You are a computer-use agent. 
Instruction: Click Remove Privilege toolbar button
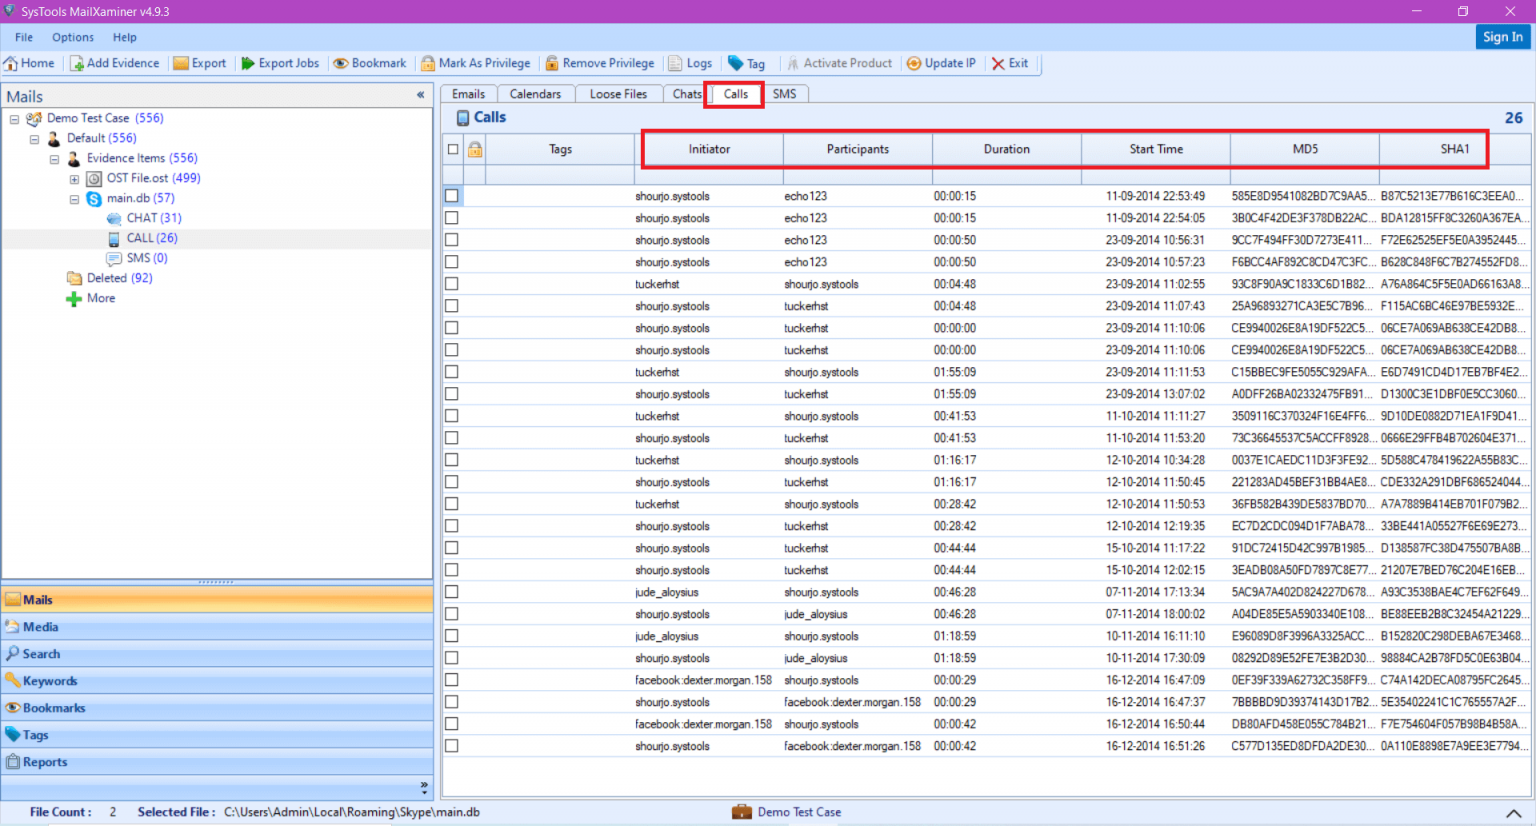(600, 63)
